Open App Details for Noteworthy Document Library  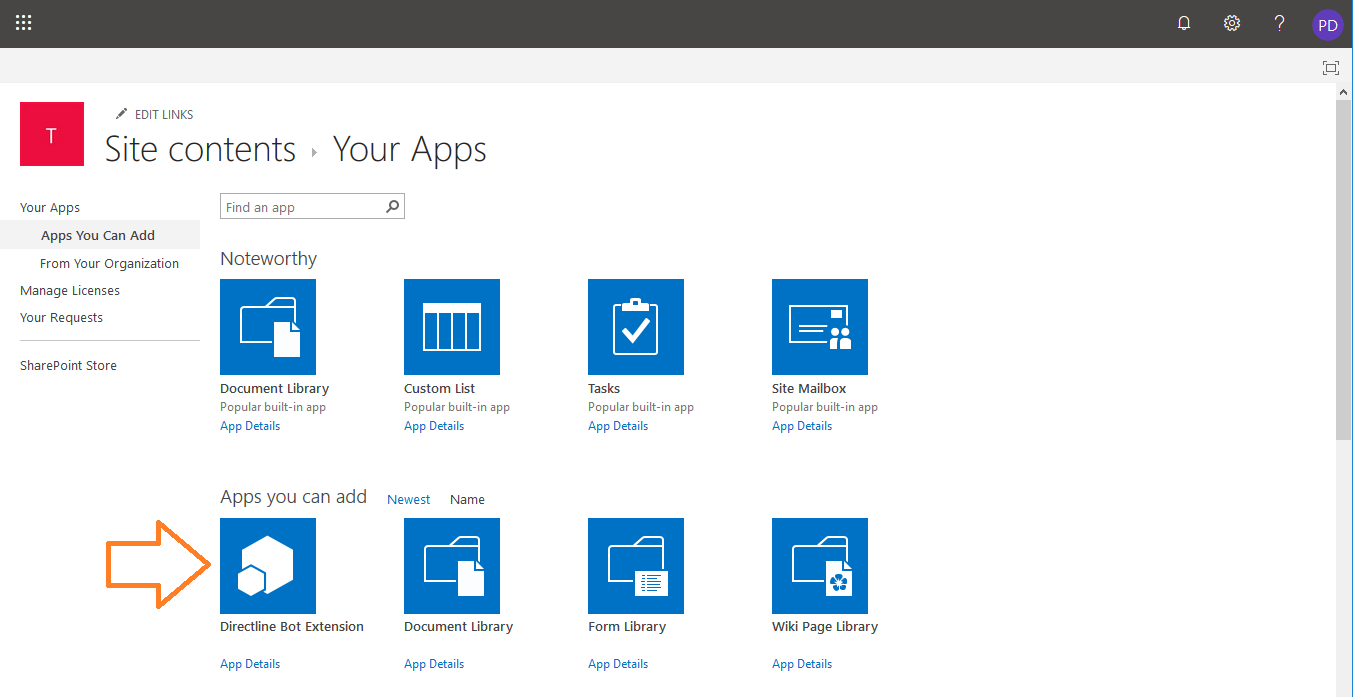point(250,426)
